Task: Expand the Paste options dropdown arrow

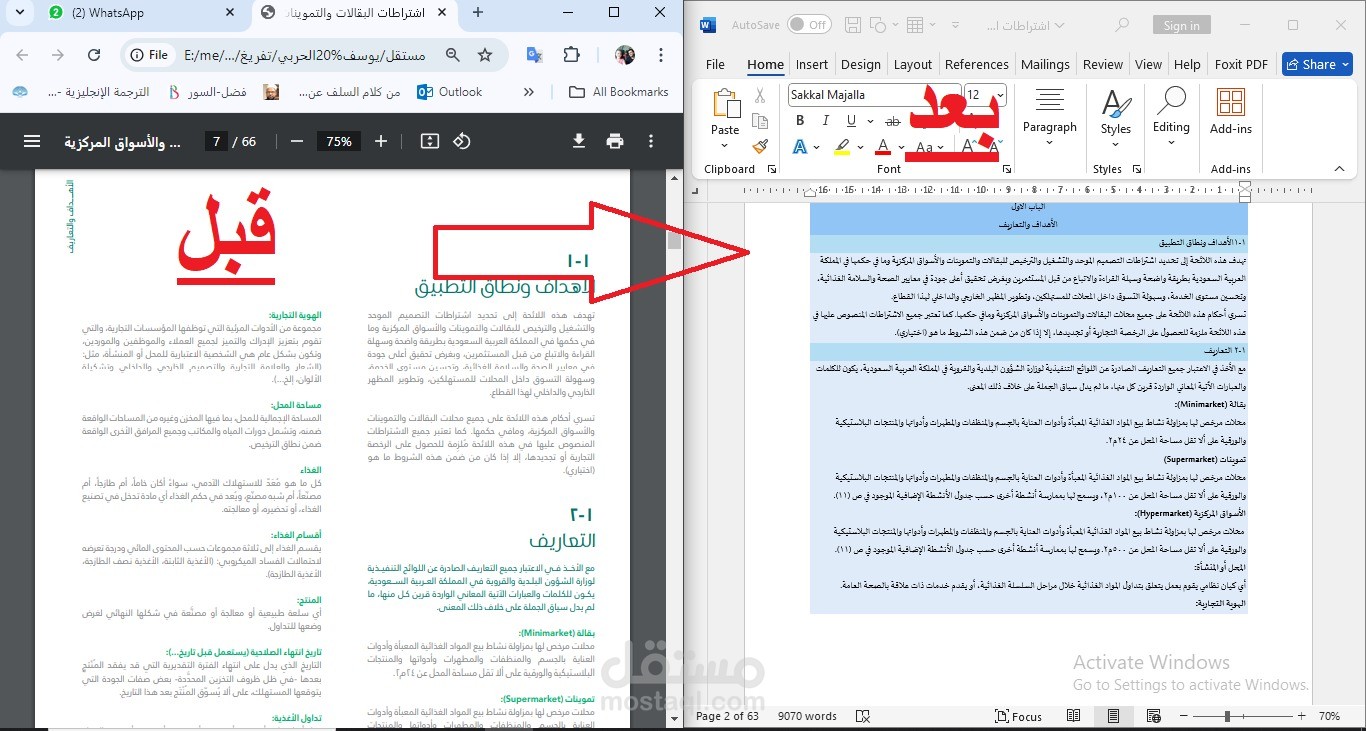Action: click(x=725, y=147)
